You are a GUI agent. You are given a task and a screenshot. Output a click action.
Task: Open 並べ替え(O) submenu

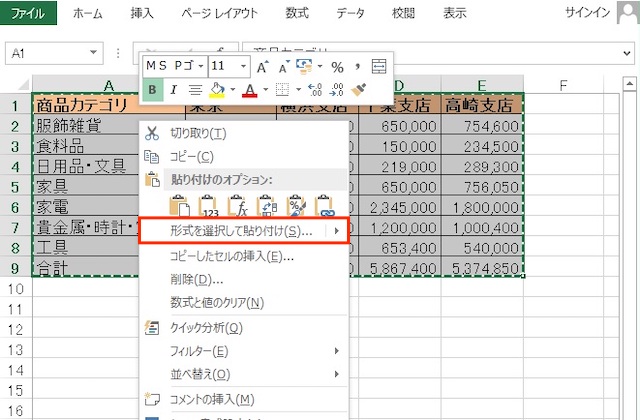click(x=244, y=374)
